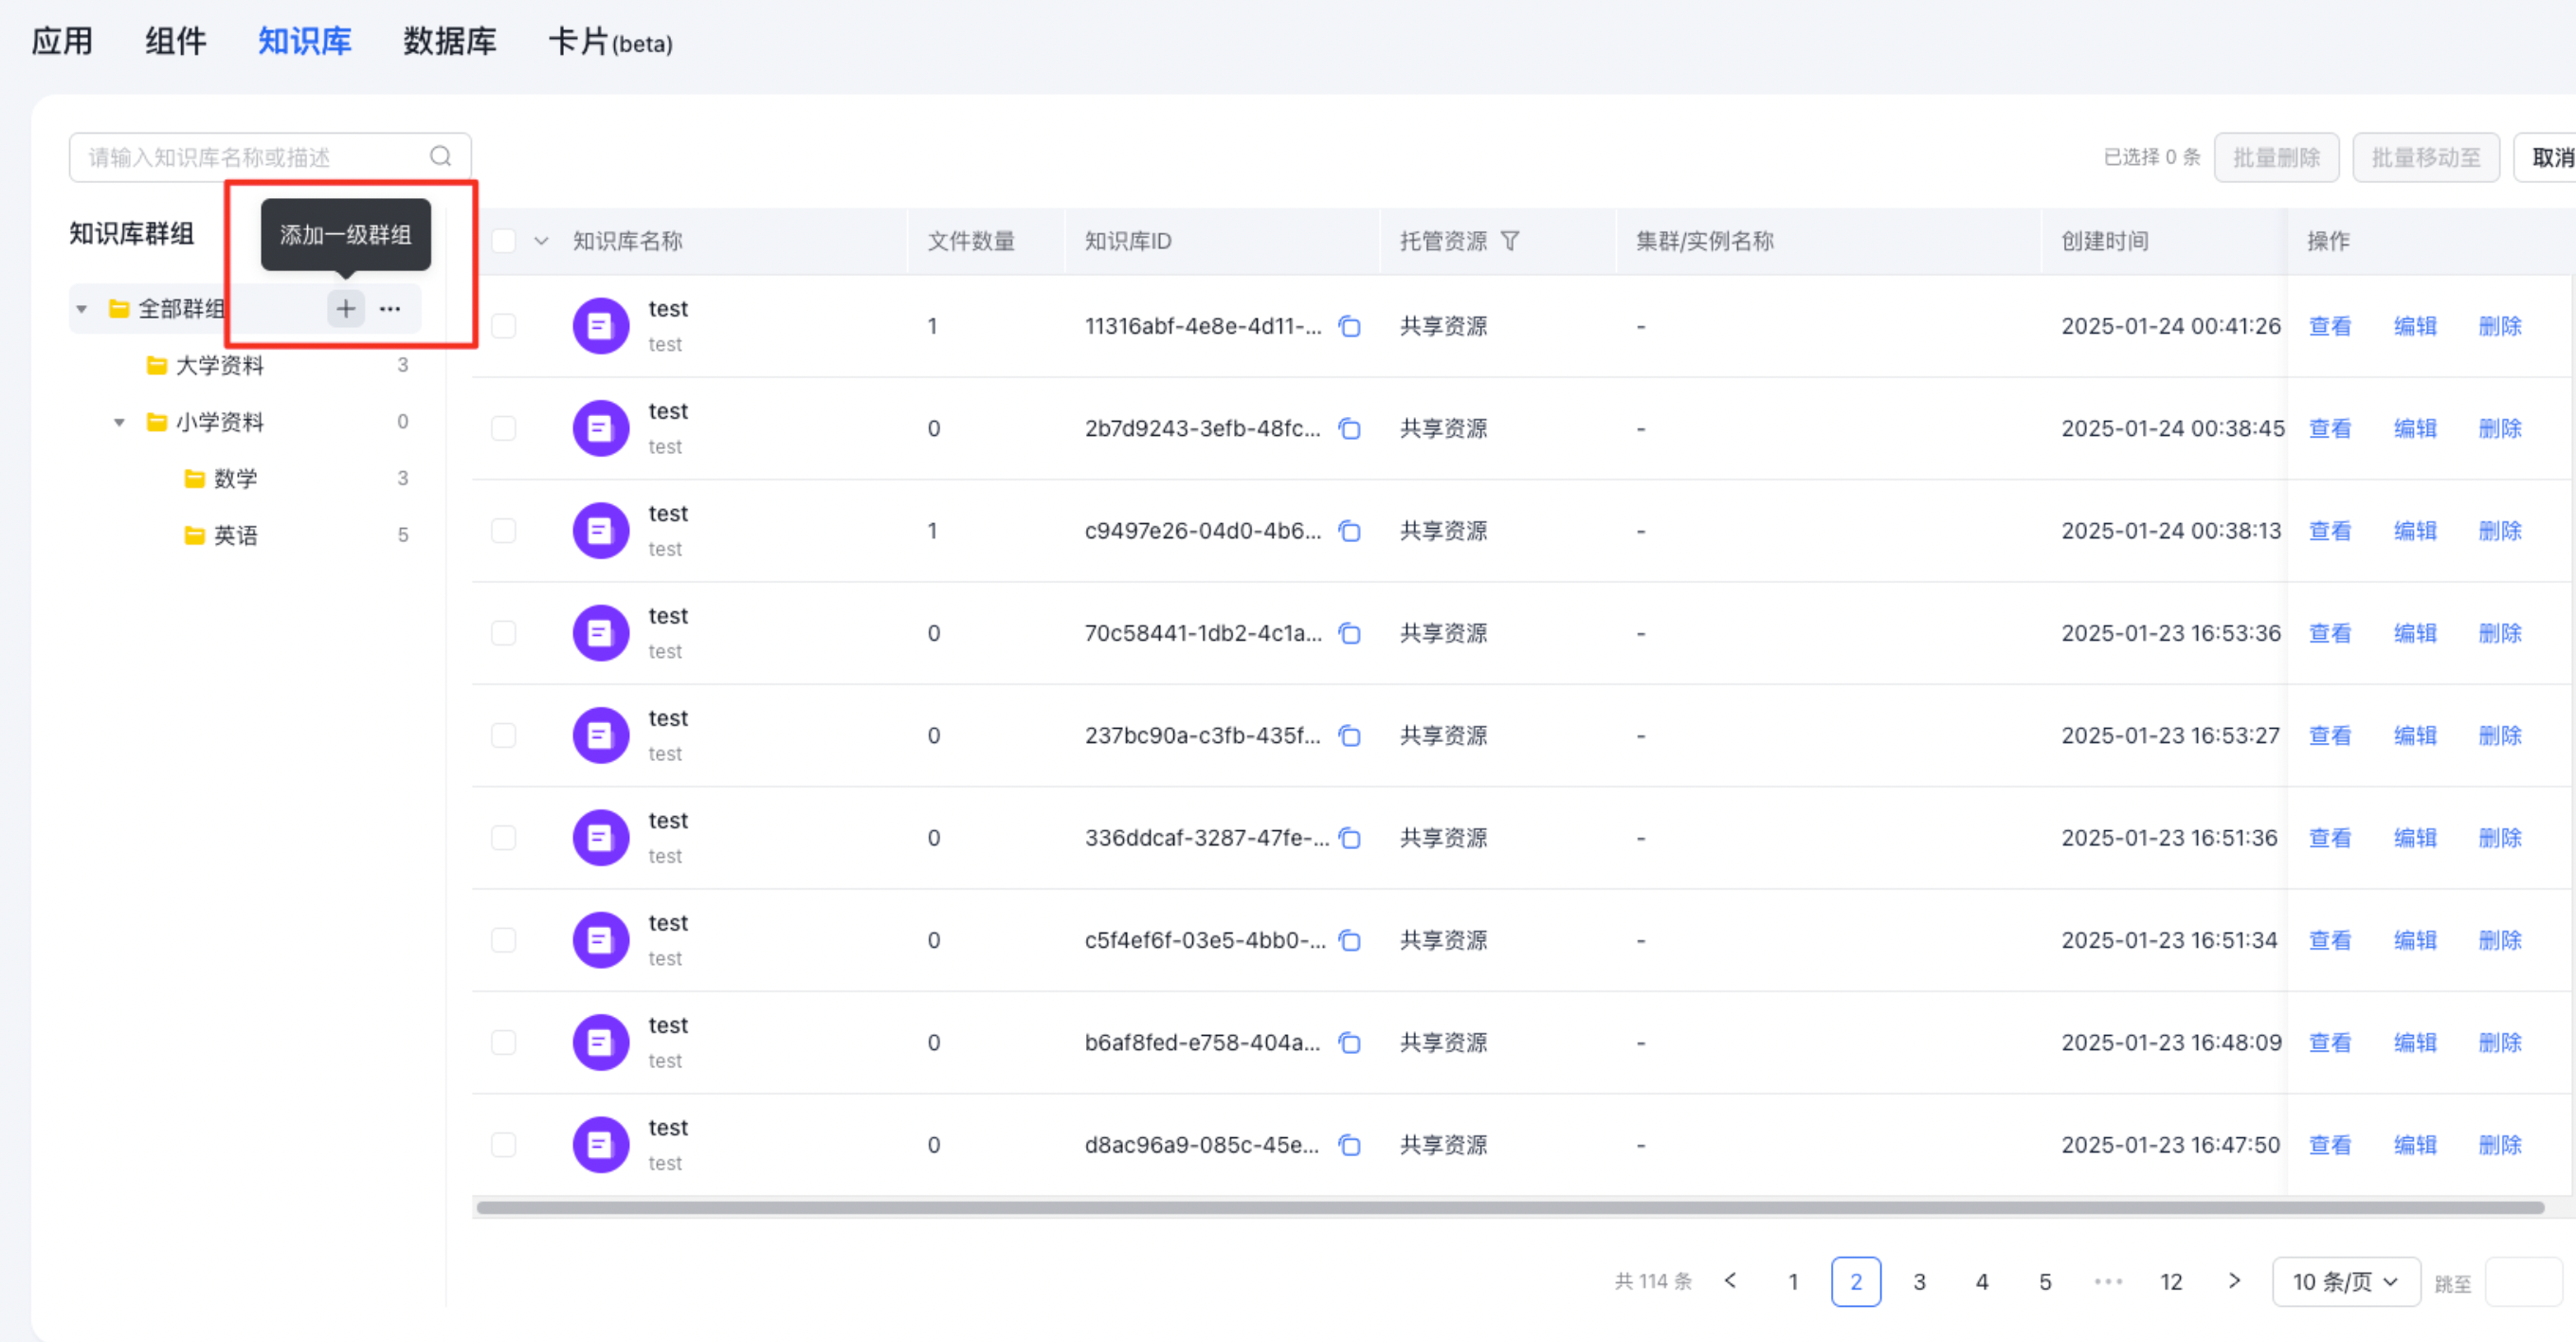The width and height of the screenshot is (2576, 1342).
Task: Switch to the 应用 tab
Action: tap(62, 41)
